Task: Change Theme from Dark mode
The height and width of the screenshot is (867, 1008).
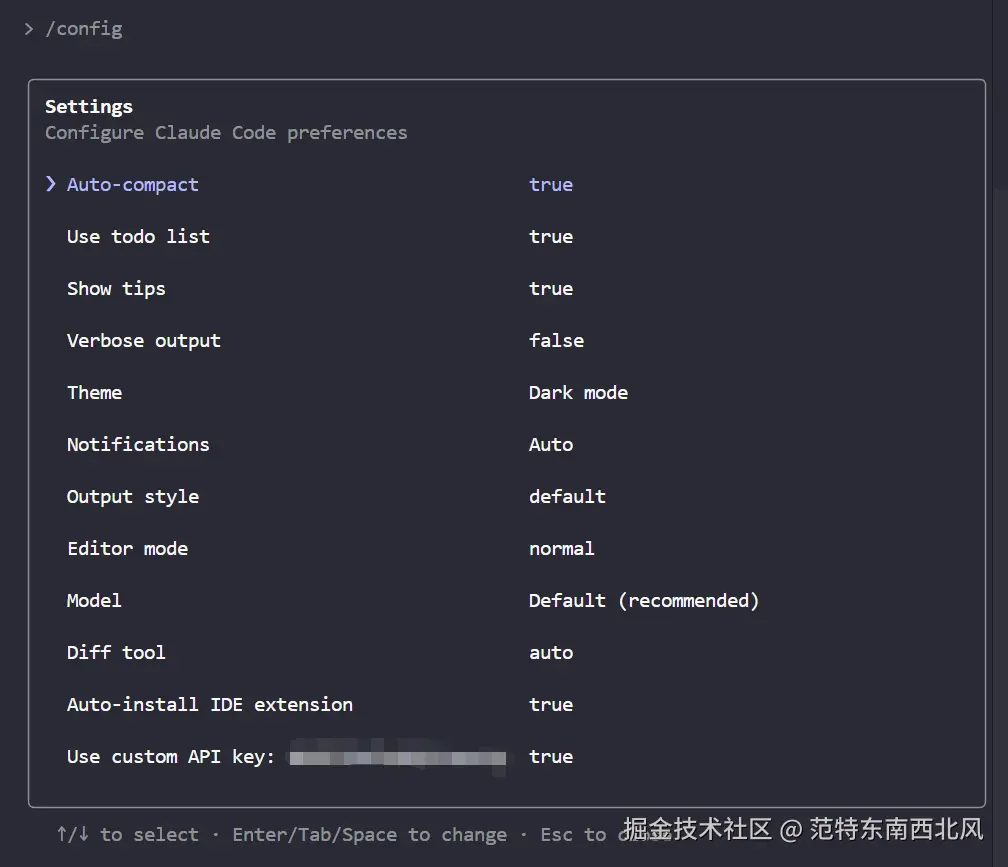Action: (94, 392)
